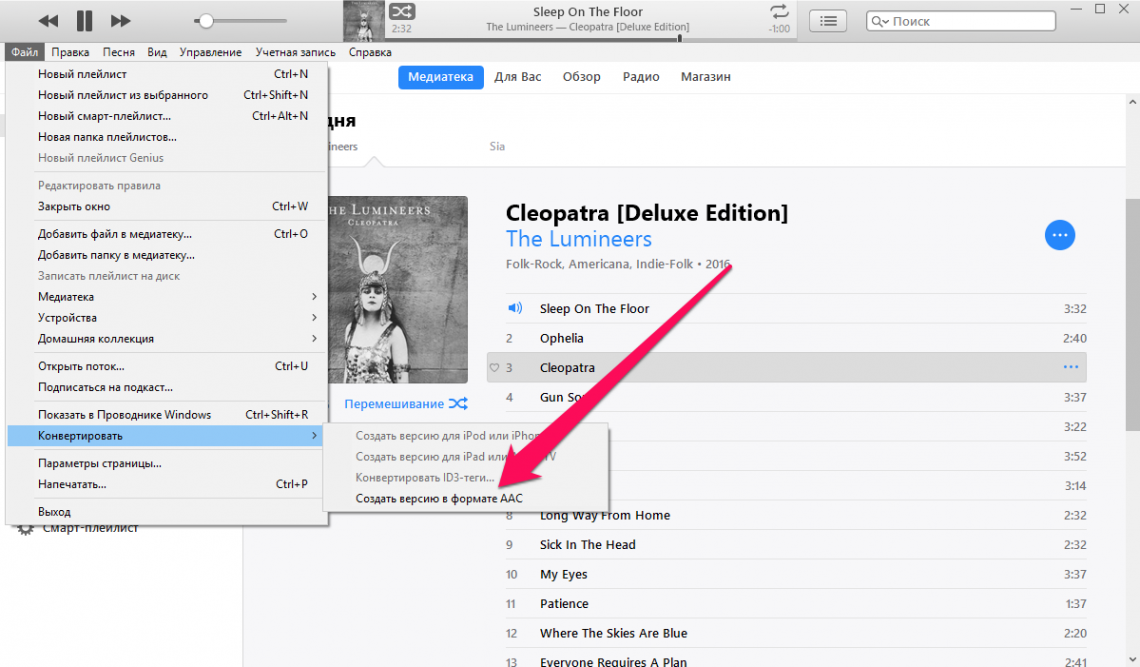Select Показать в Проводнике Windows
The height and width of the screenshot is (667, 1140).
pos(167,415)
